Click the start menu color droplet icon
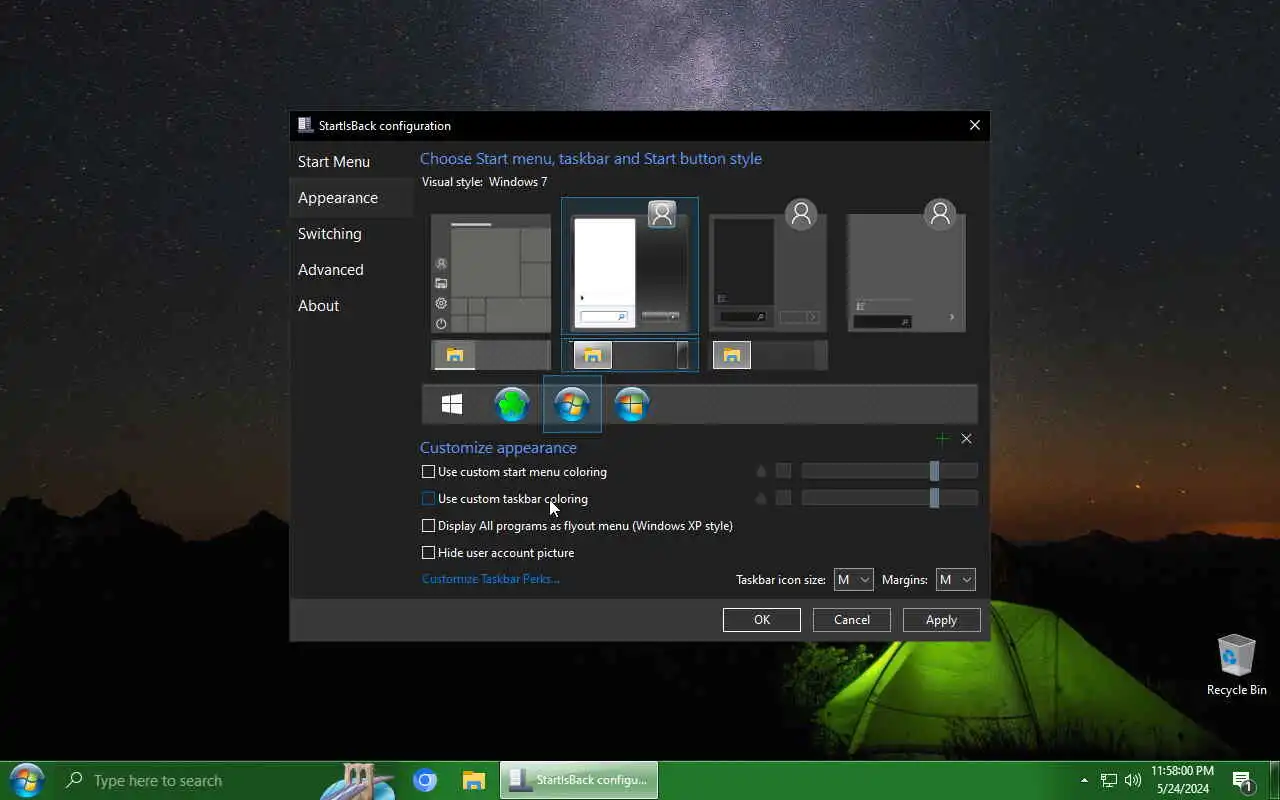 coord(761,471)
